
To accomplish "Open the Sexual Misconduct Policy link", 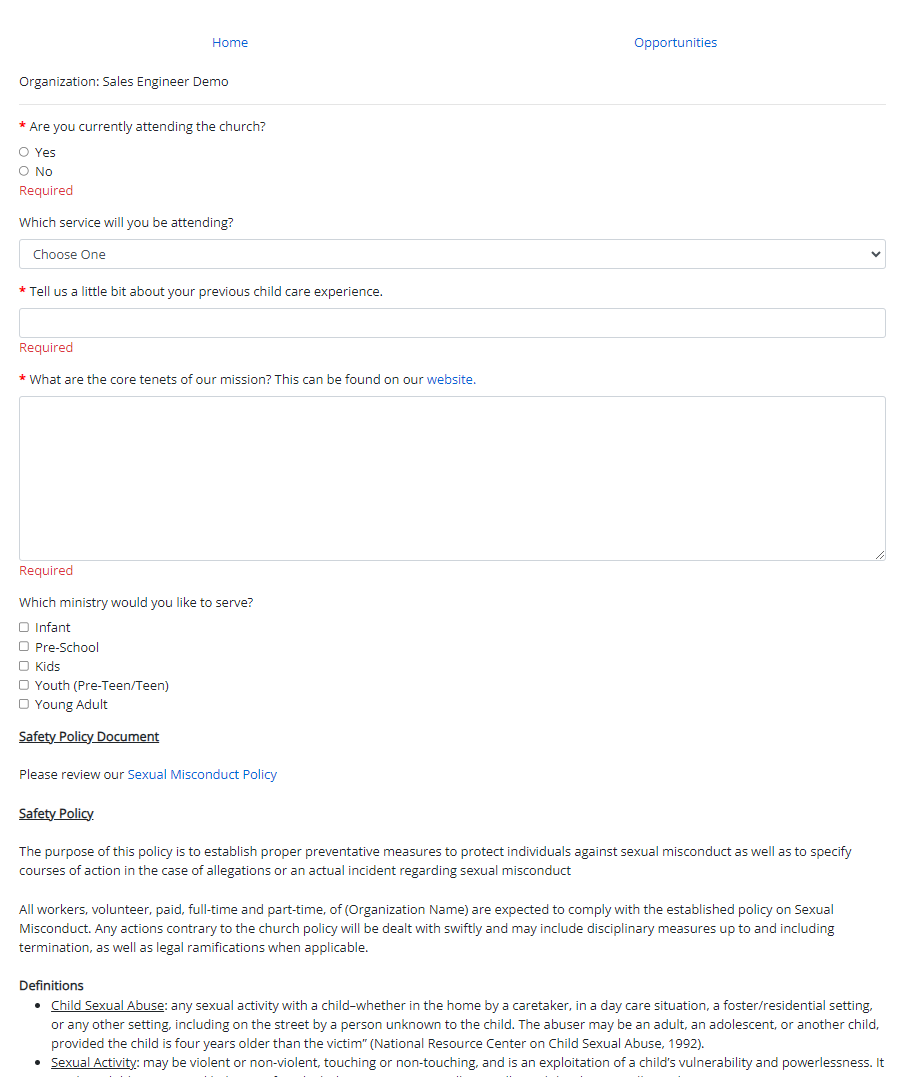I will click(x=202, y=775).
